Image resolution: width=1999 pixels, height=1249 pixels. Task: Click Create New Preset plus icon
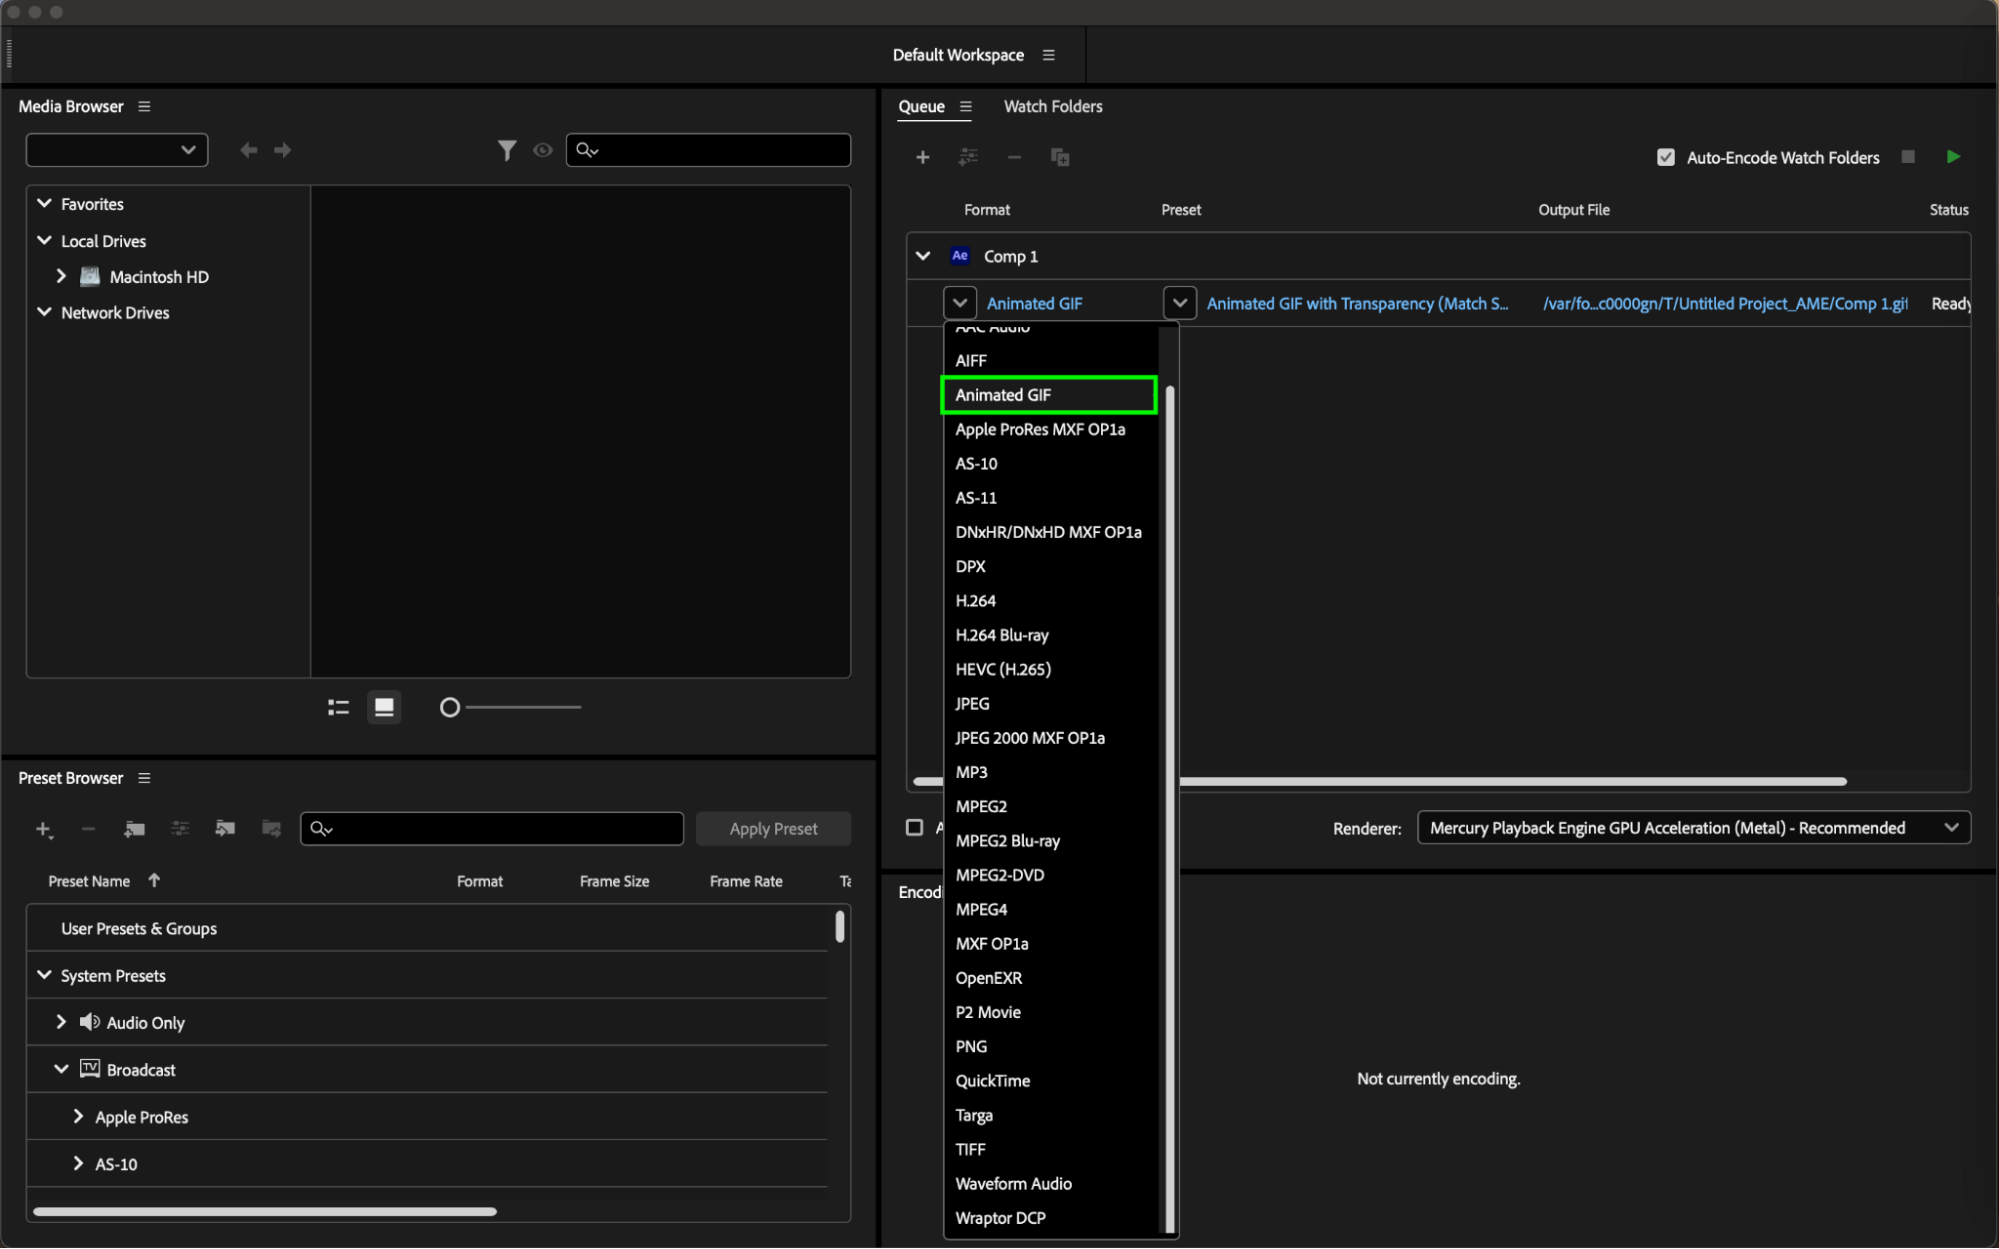(x=43, y=829)
